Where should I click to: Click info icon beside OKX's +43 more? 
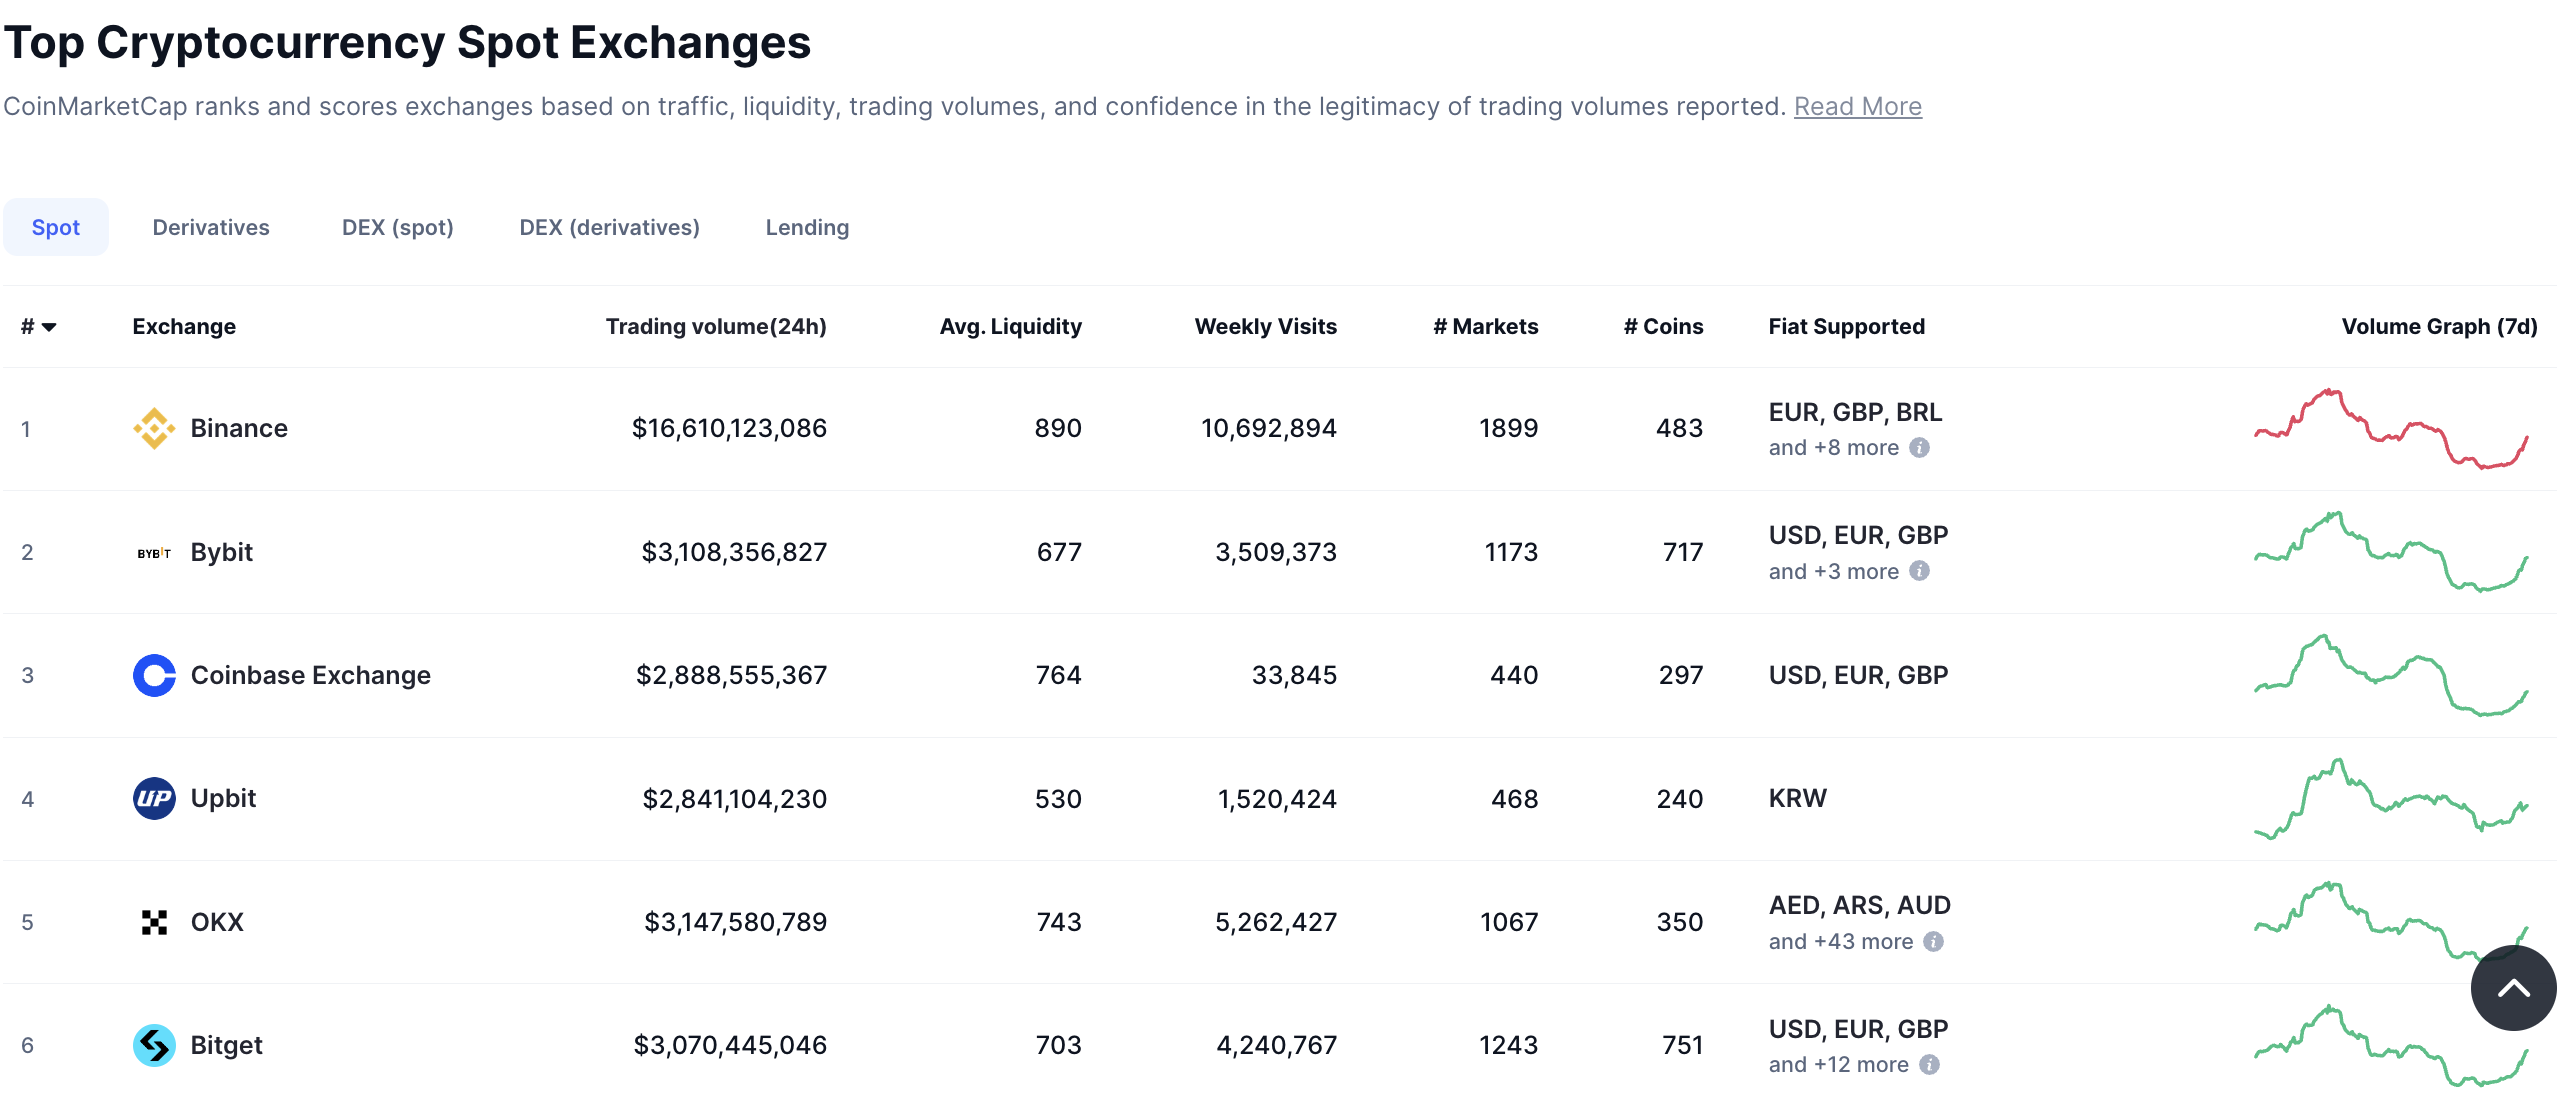tap(1933, 942)
